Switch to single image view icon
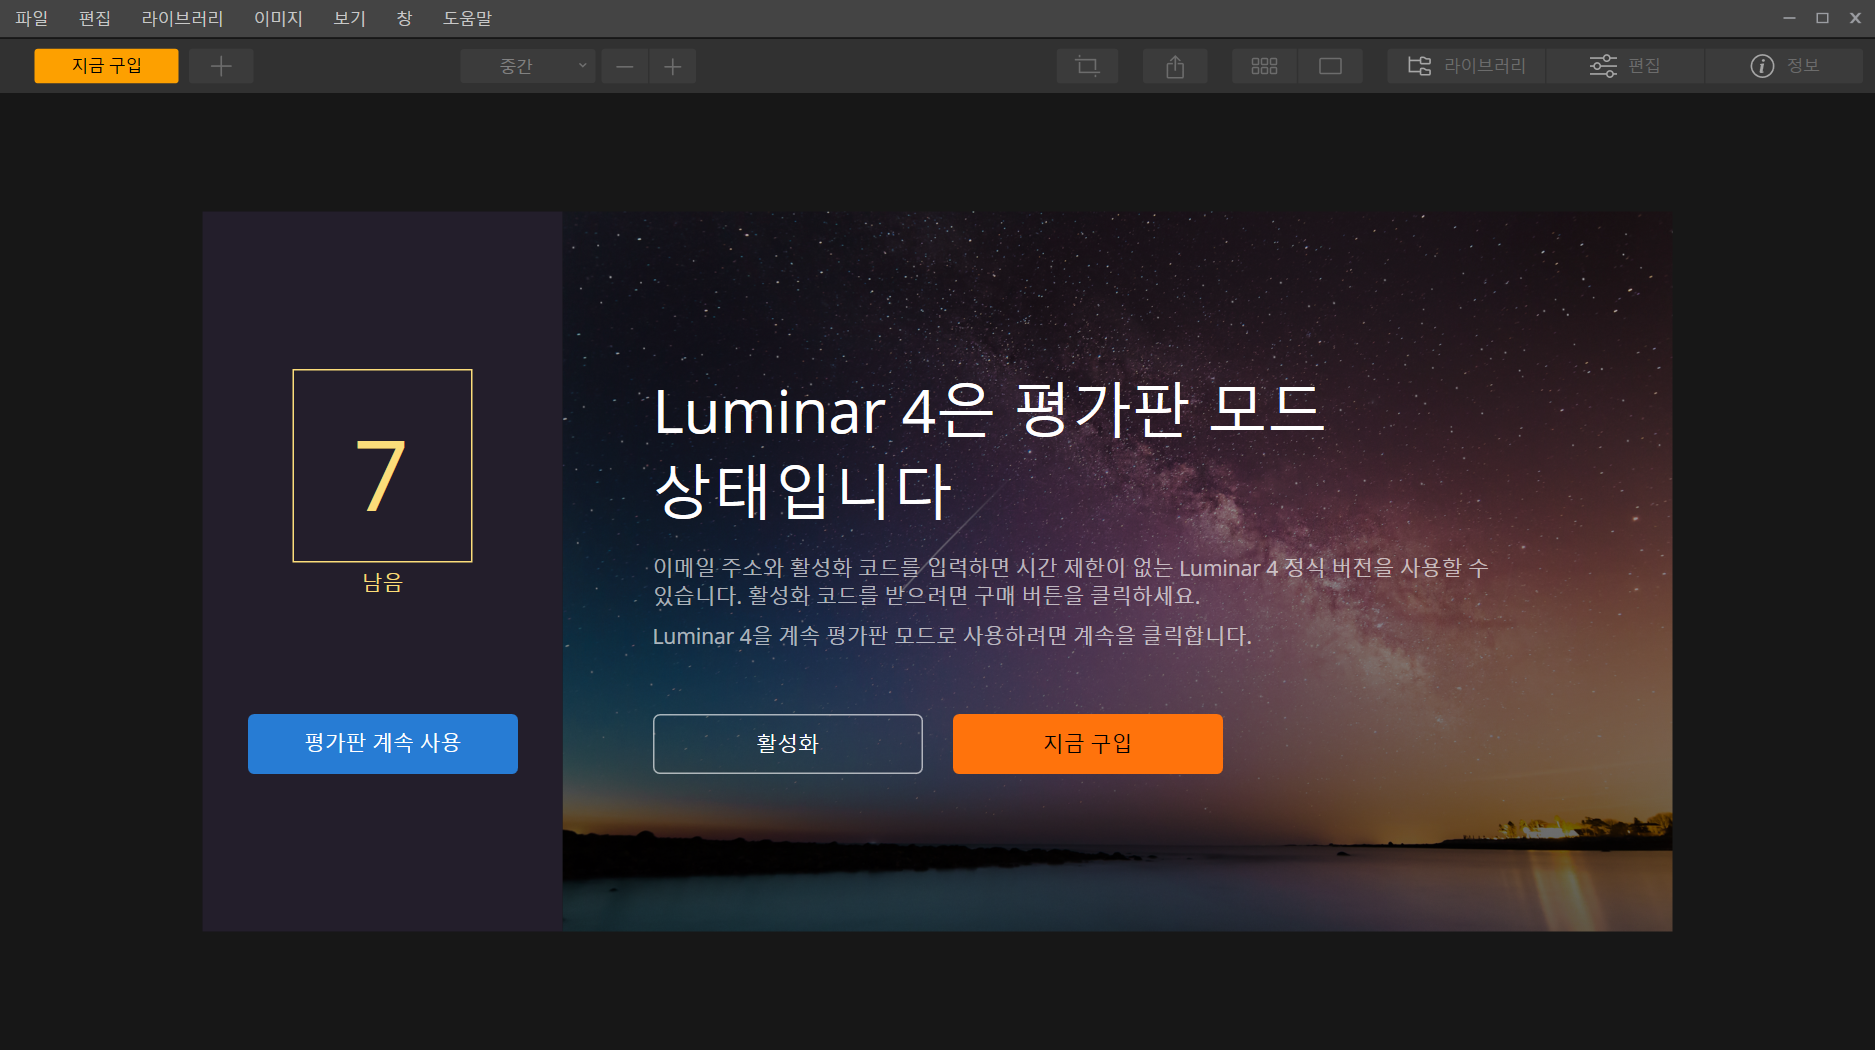The height and width of the screenshot is (1050, 1875). [1330, 66]
